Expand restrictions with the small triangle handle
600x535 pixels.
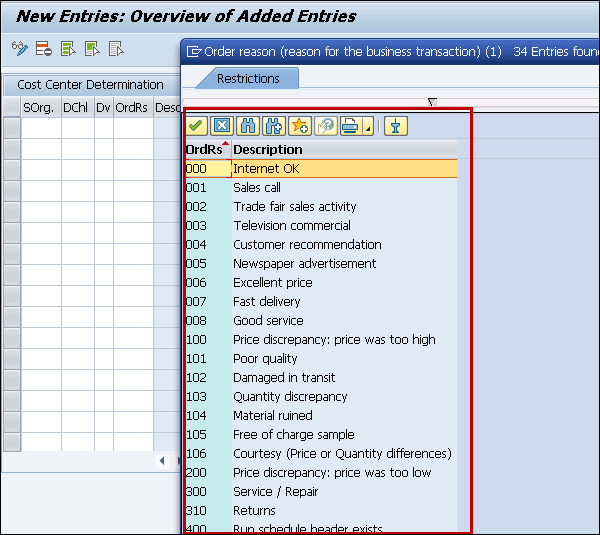point(432,102)
